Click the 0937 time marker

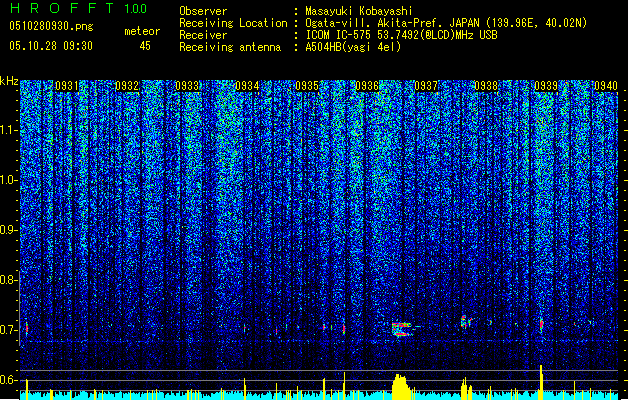point(426,86)
